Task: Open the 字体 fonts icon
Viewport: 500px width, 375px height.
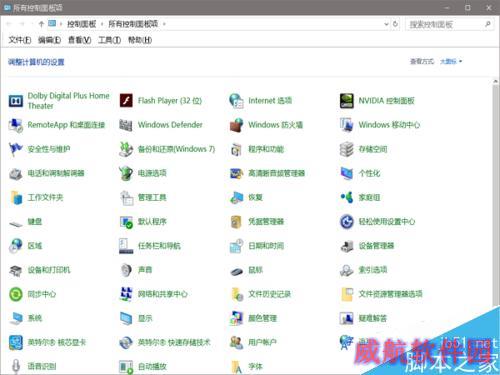Action: (236, 367)
